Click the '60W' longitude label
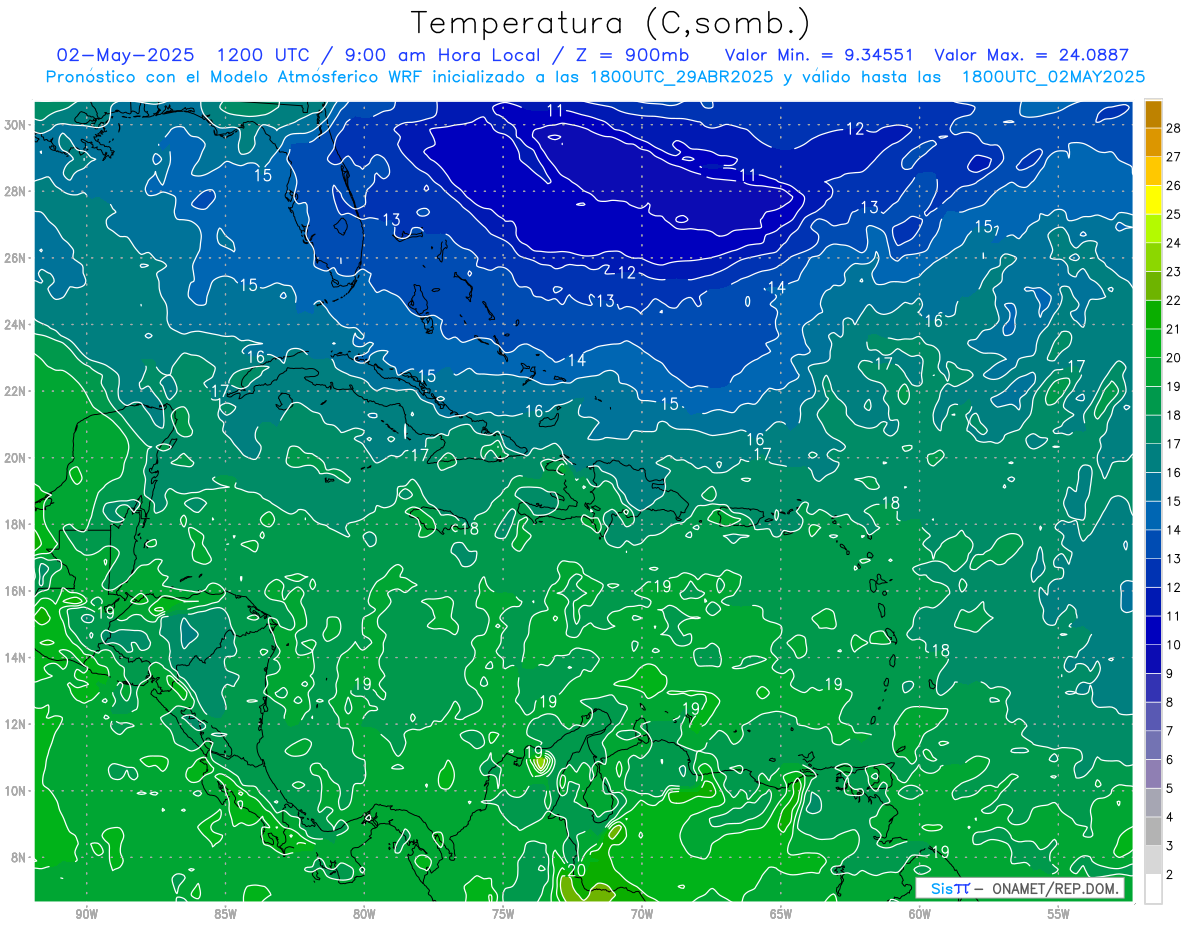This screenshot has width=1200, height=927. [920, 914]
